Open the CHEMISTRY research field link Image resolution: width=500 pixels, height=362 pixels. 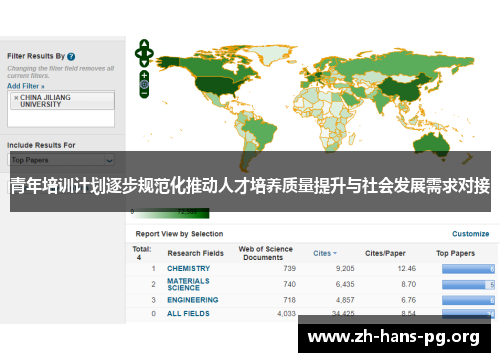[189, 268]
